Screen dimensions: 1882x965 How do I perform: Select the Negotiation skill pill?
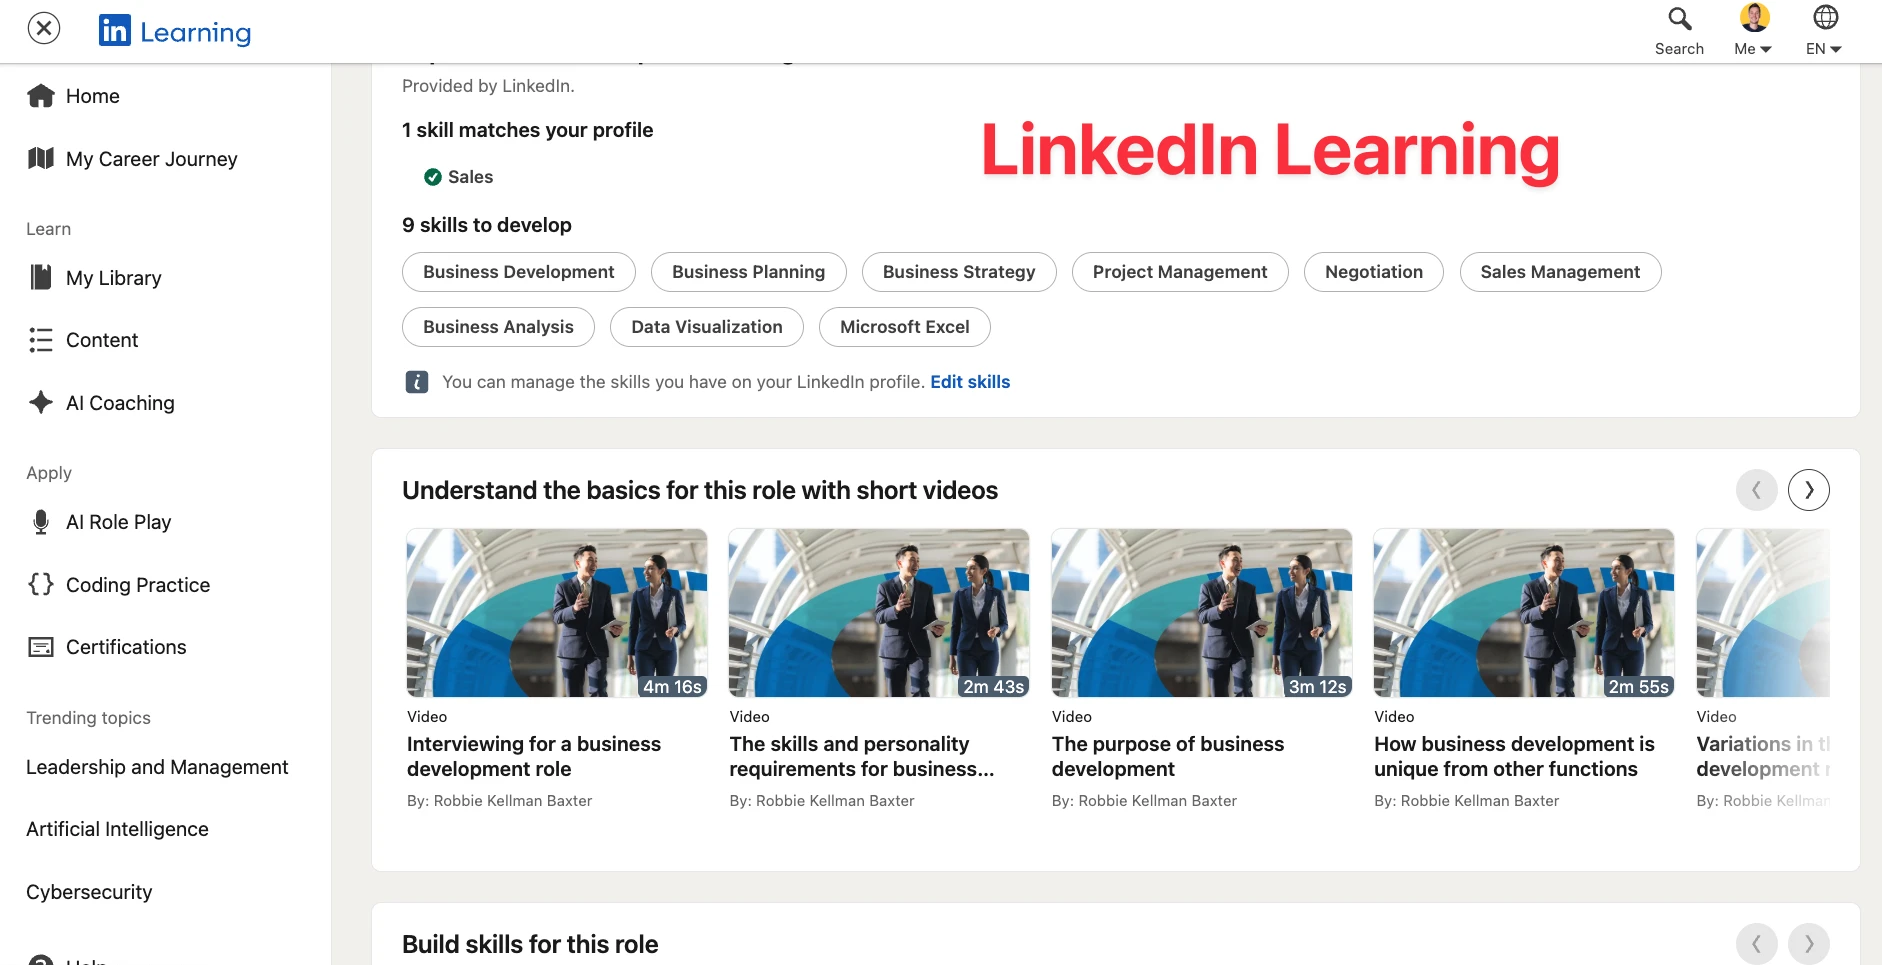coord(1373,272)
